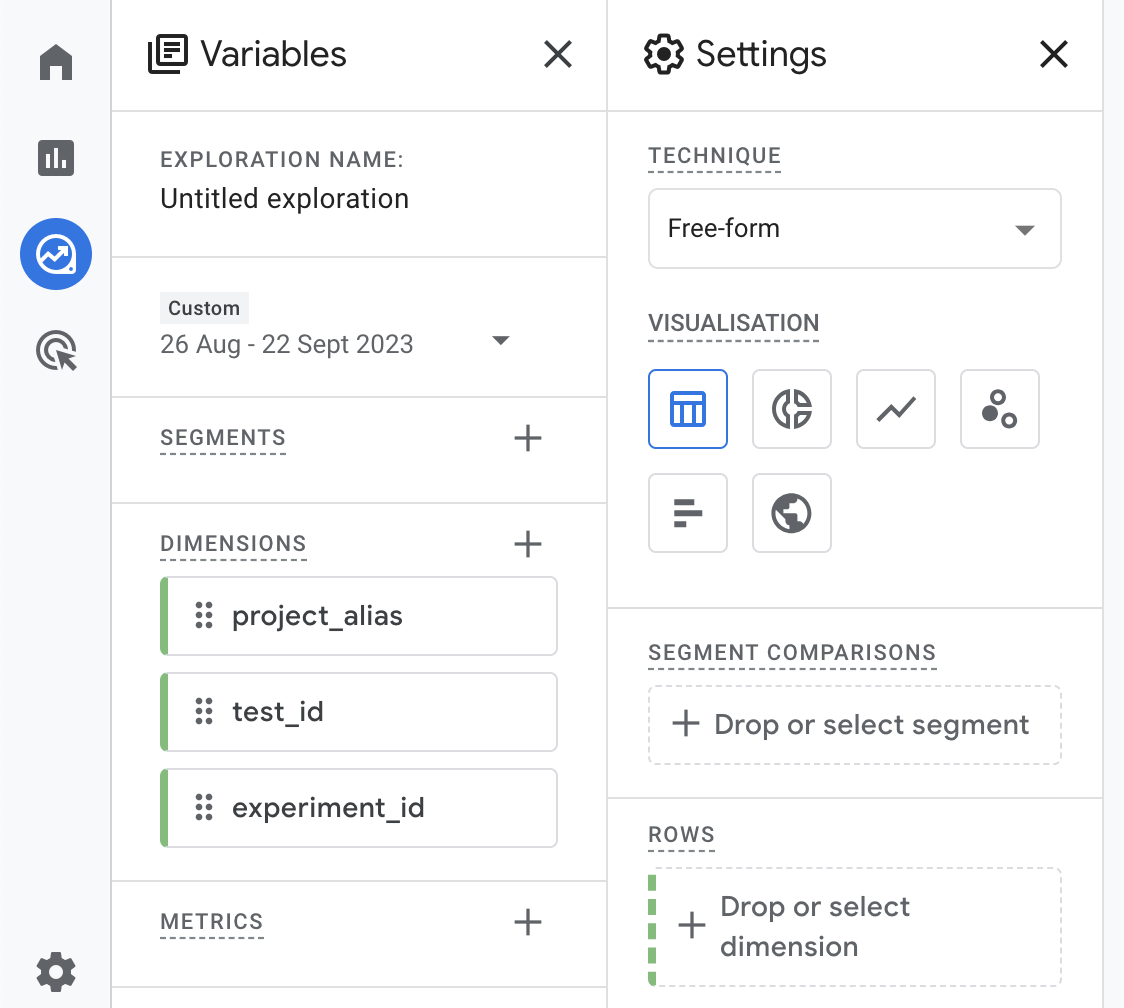Select the bar chart visualisation
This screenshot has width=1124, height=1008.
(688, 513)
